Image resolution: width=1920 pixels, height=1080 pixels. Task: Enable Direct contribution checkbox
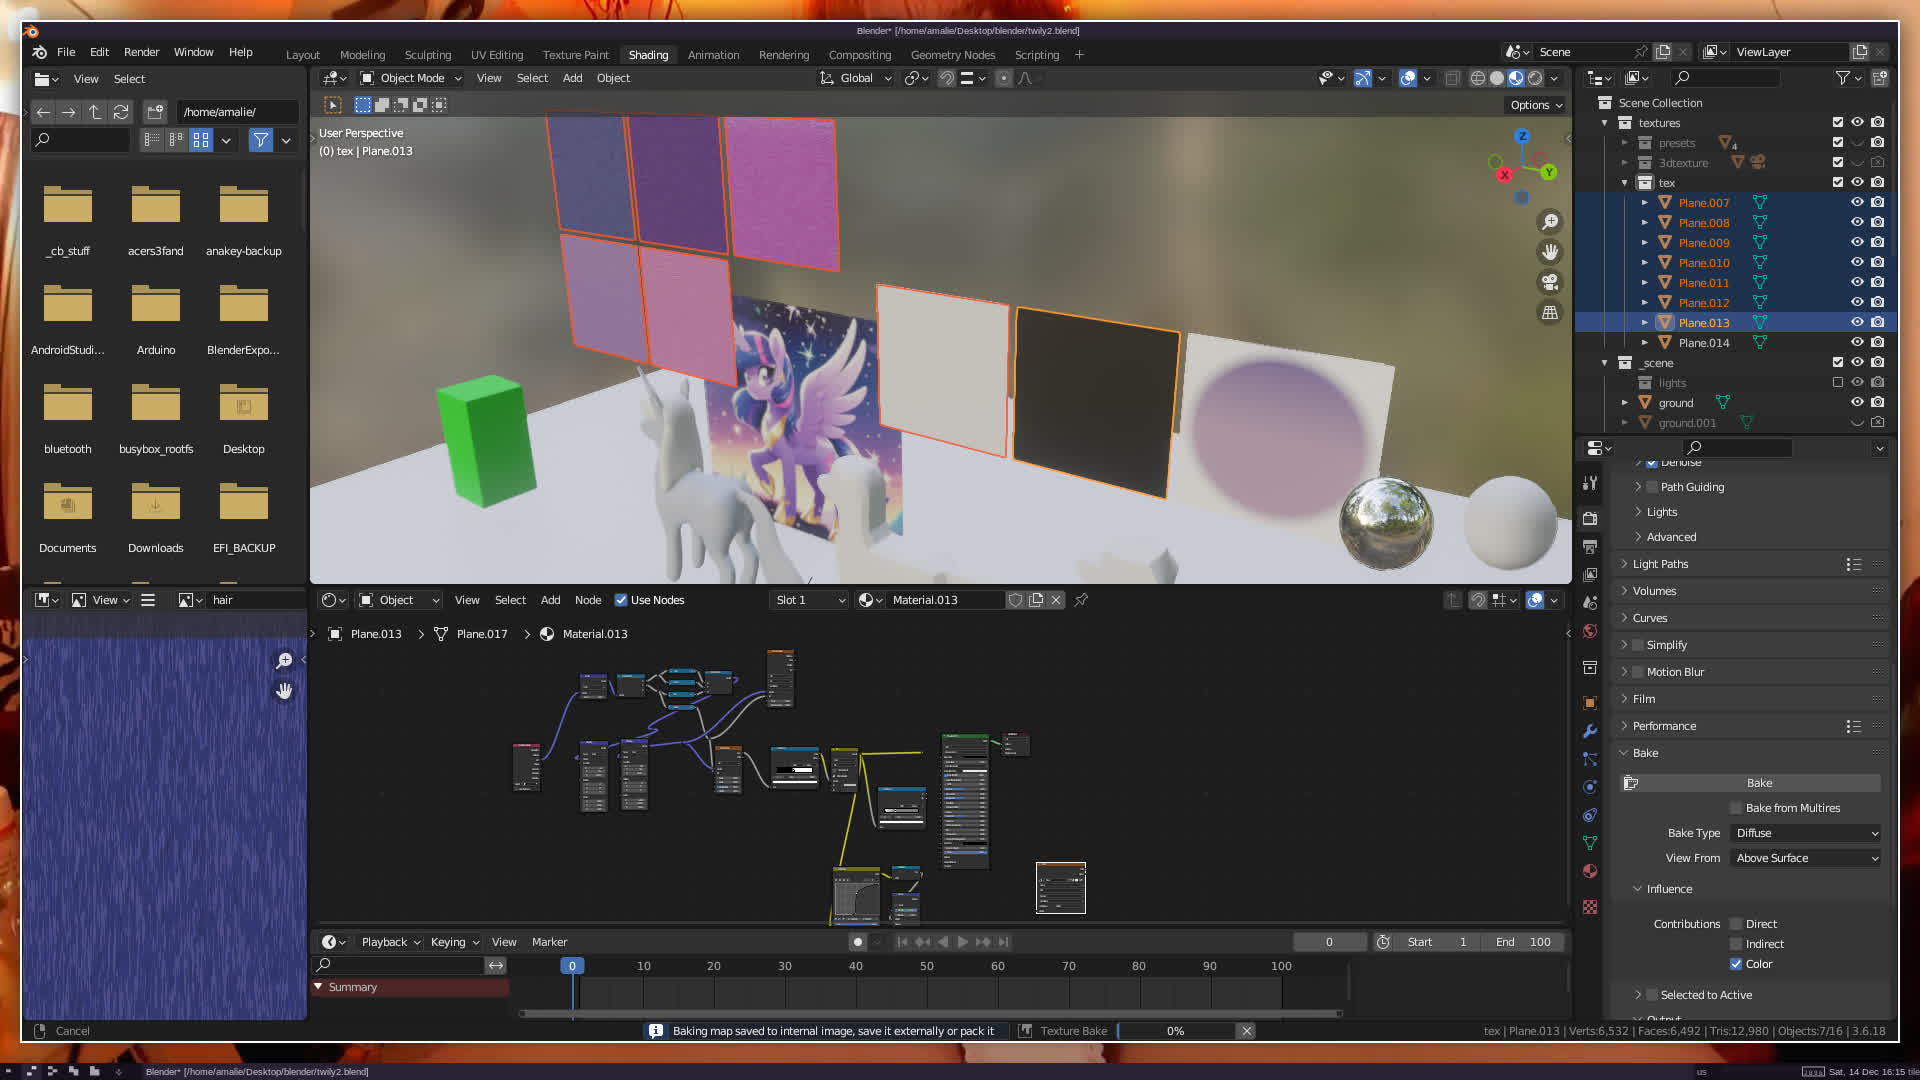click(x=1737, y=924)
